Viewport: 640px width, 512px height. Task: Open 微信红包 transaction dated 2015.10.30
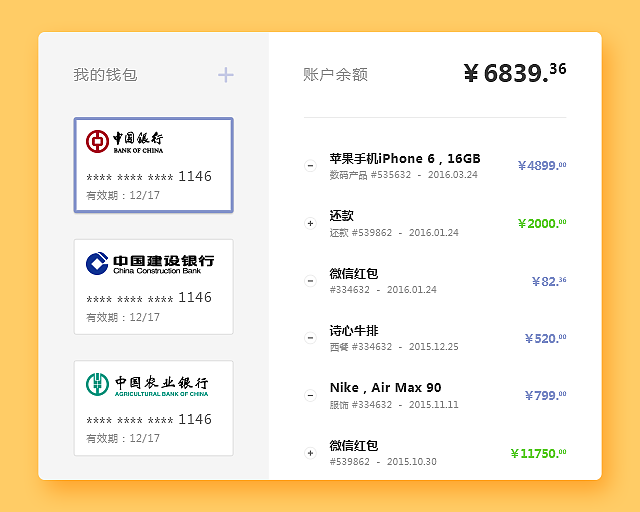354,445
